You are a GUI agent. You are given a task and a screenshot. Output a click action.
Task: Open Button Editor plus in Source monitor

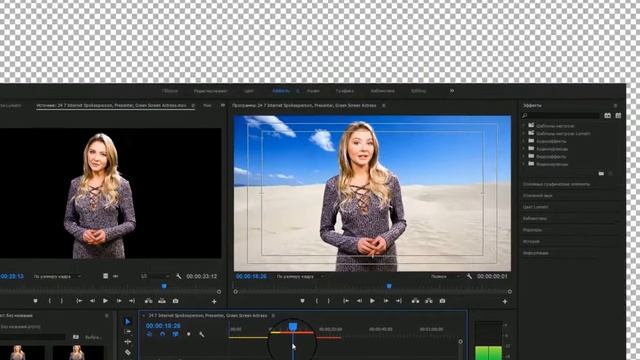(214, 301)
